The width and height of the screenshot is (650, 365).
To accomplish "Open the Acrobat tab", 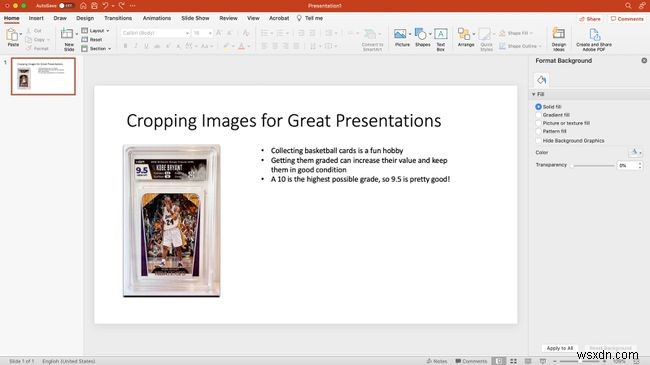I will pyautogui.click(x=279, y=18).
